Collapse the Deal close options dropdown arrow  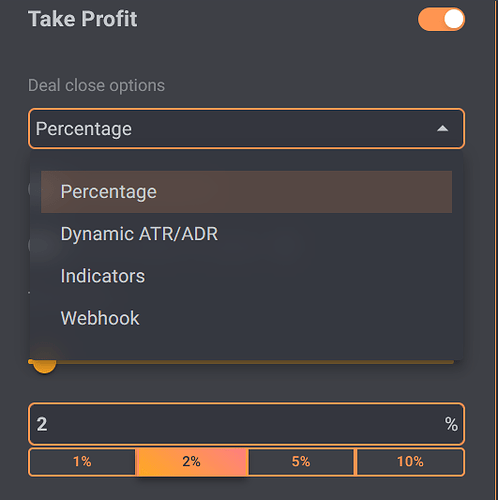point(442,128)
